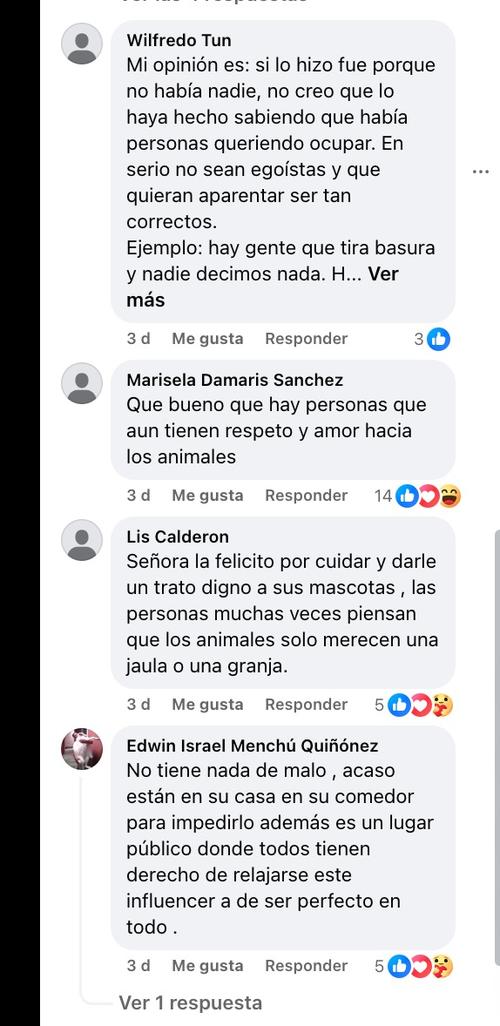View like reaction on Wilfredo Tun's comment
The height and width of the screenshot is (1026, 500).
(x=433, y=339)
